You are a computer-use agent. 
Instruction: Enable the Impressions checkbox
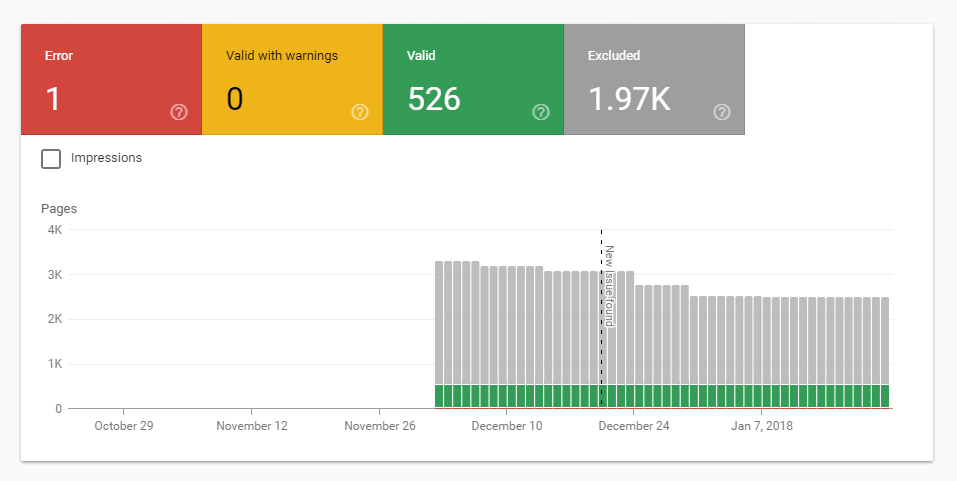pyautogui.click(x=51, y=158)
